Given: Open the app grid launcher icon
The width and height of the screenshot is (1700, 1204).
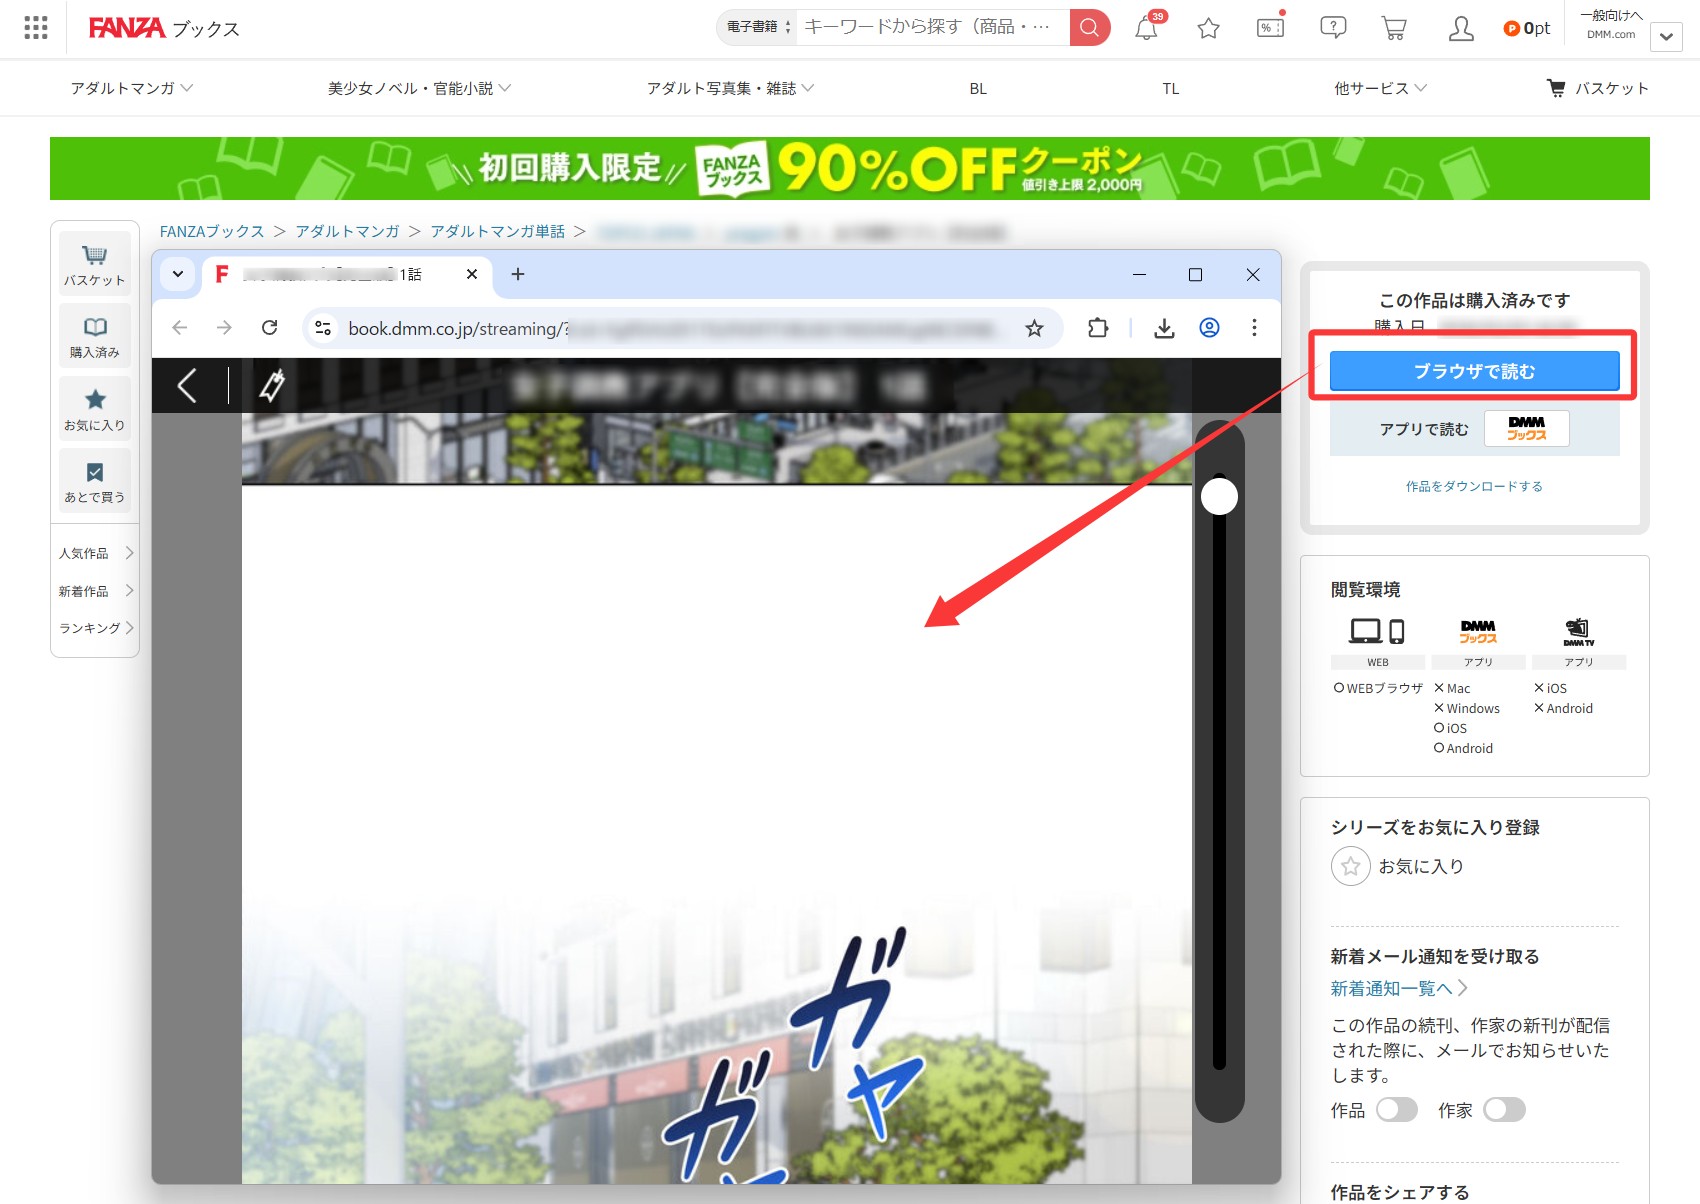Looking at the screenshot, I should pos(36,28).
